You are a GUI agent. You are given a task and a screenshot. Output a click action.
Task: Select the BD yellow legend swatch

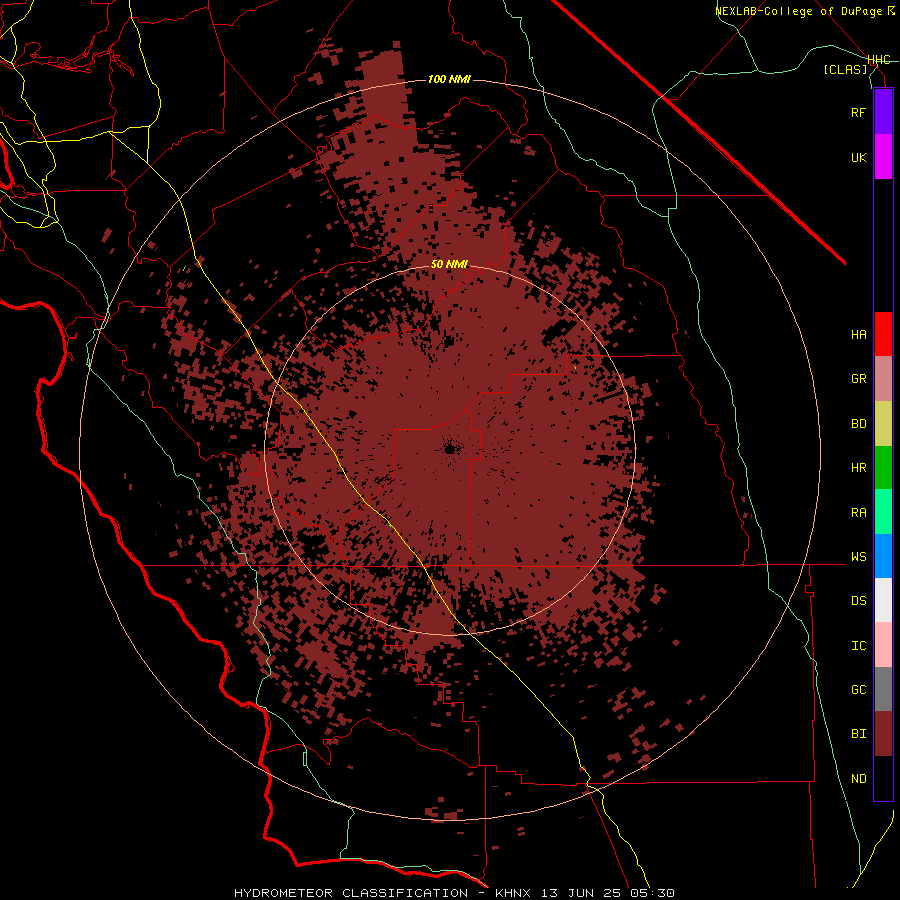point(883,424)
